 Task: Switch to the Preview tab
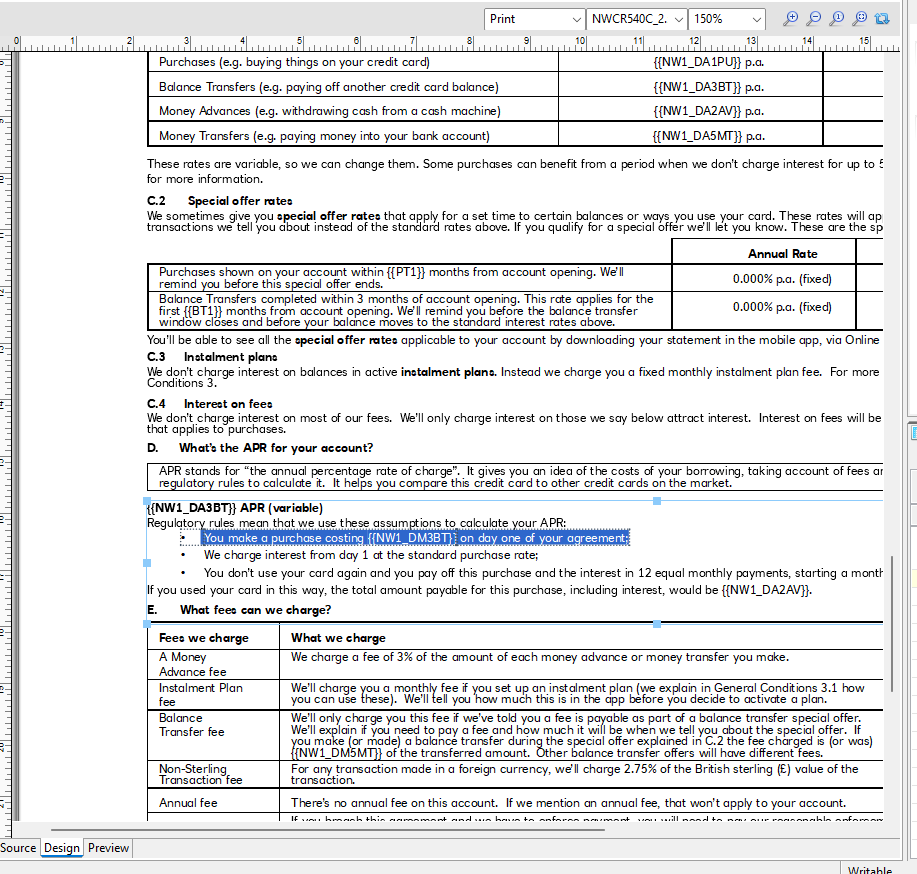(x=108, y=848)
